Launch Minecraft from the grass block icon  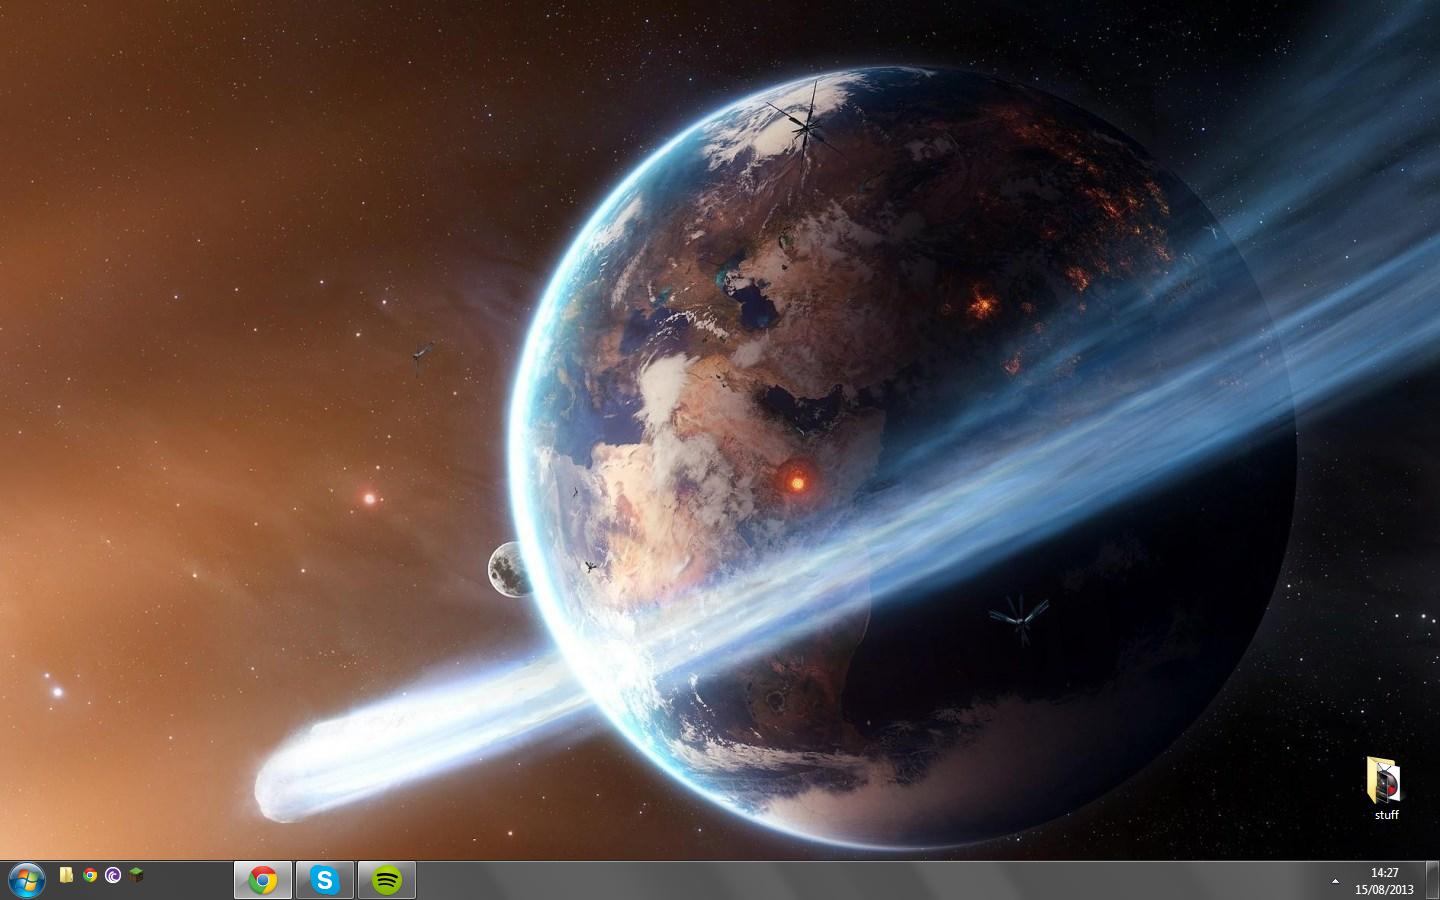[136, 875]
